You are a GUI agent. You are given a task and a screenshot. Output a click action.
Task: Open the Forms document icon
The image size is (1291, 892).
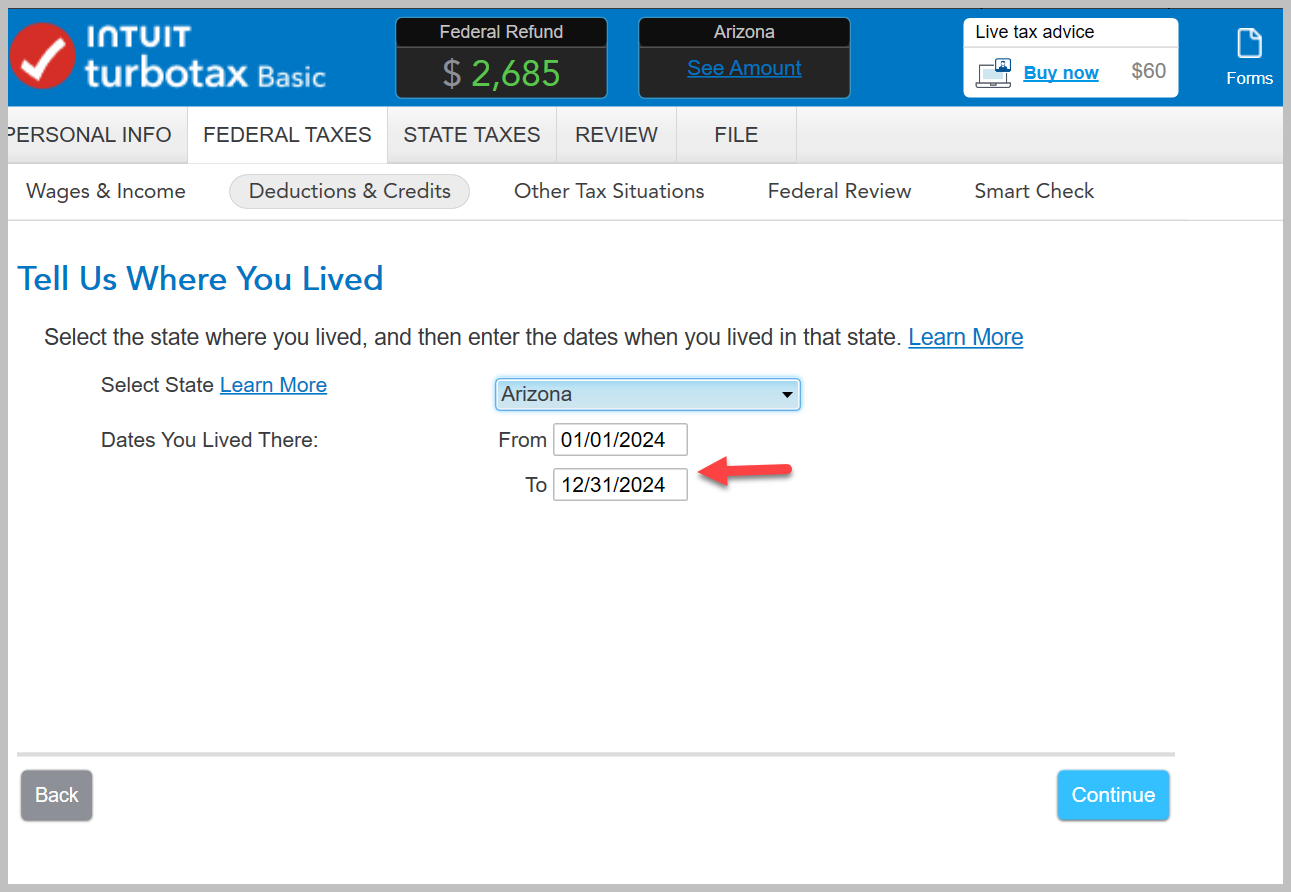(1249, 44)
